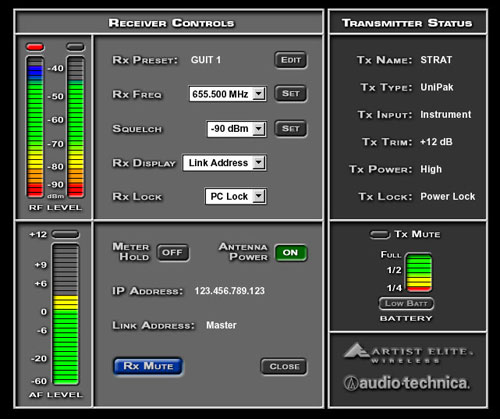Click Edit next to Rx Preset

point(291,60)
